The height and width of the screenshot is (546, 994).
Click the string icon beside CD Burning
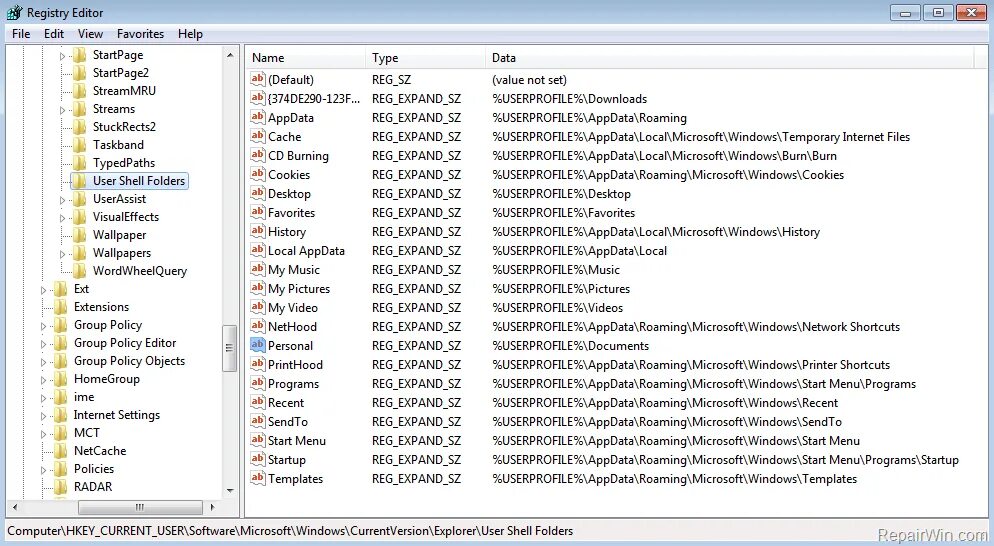[x=257, y=155]
